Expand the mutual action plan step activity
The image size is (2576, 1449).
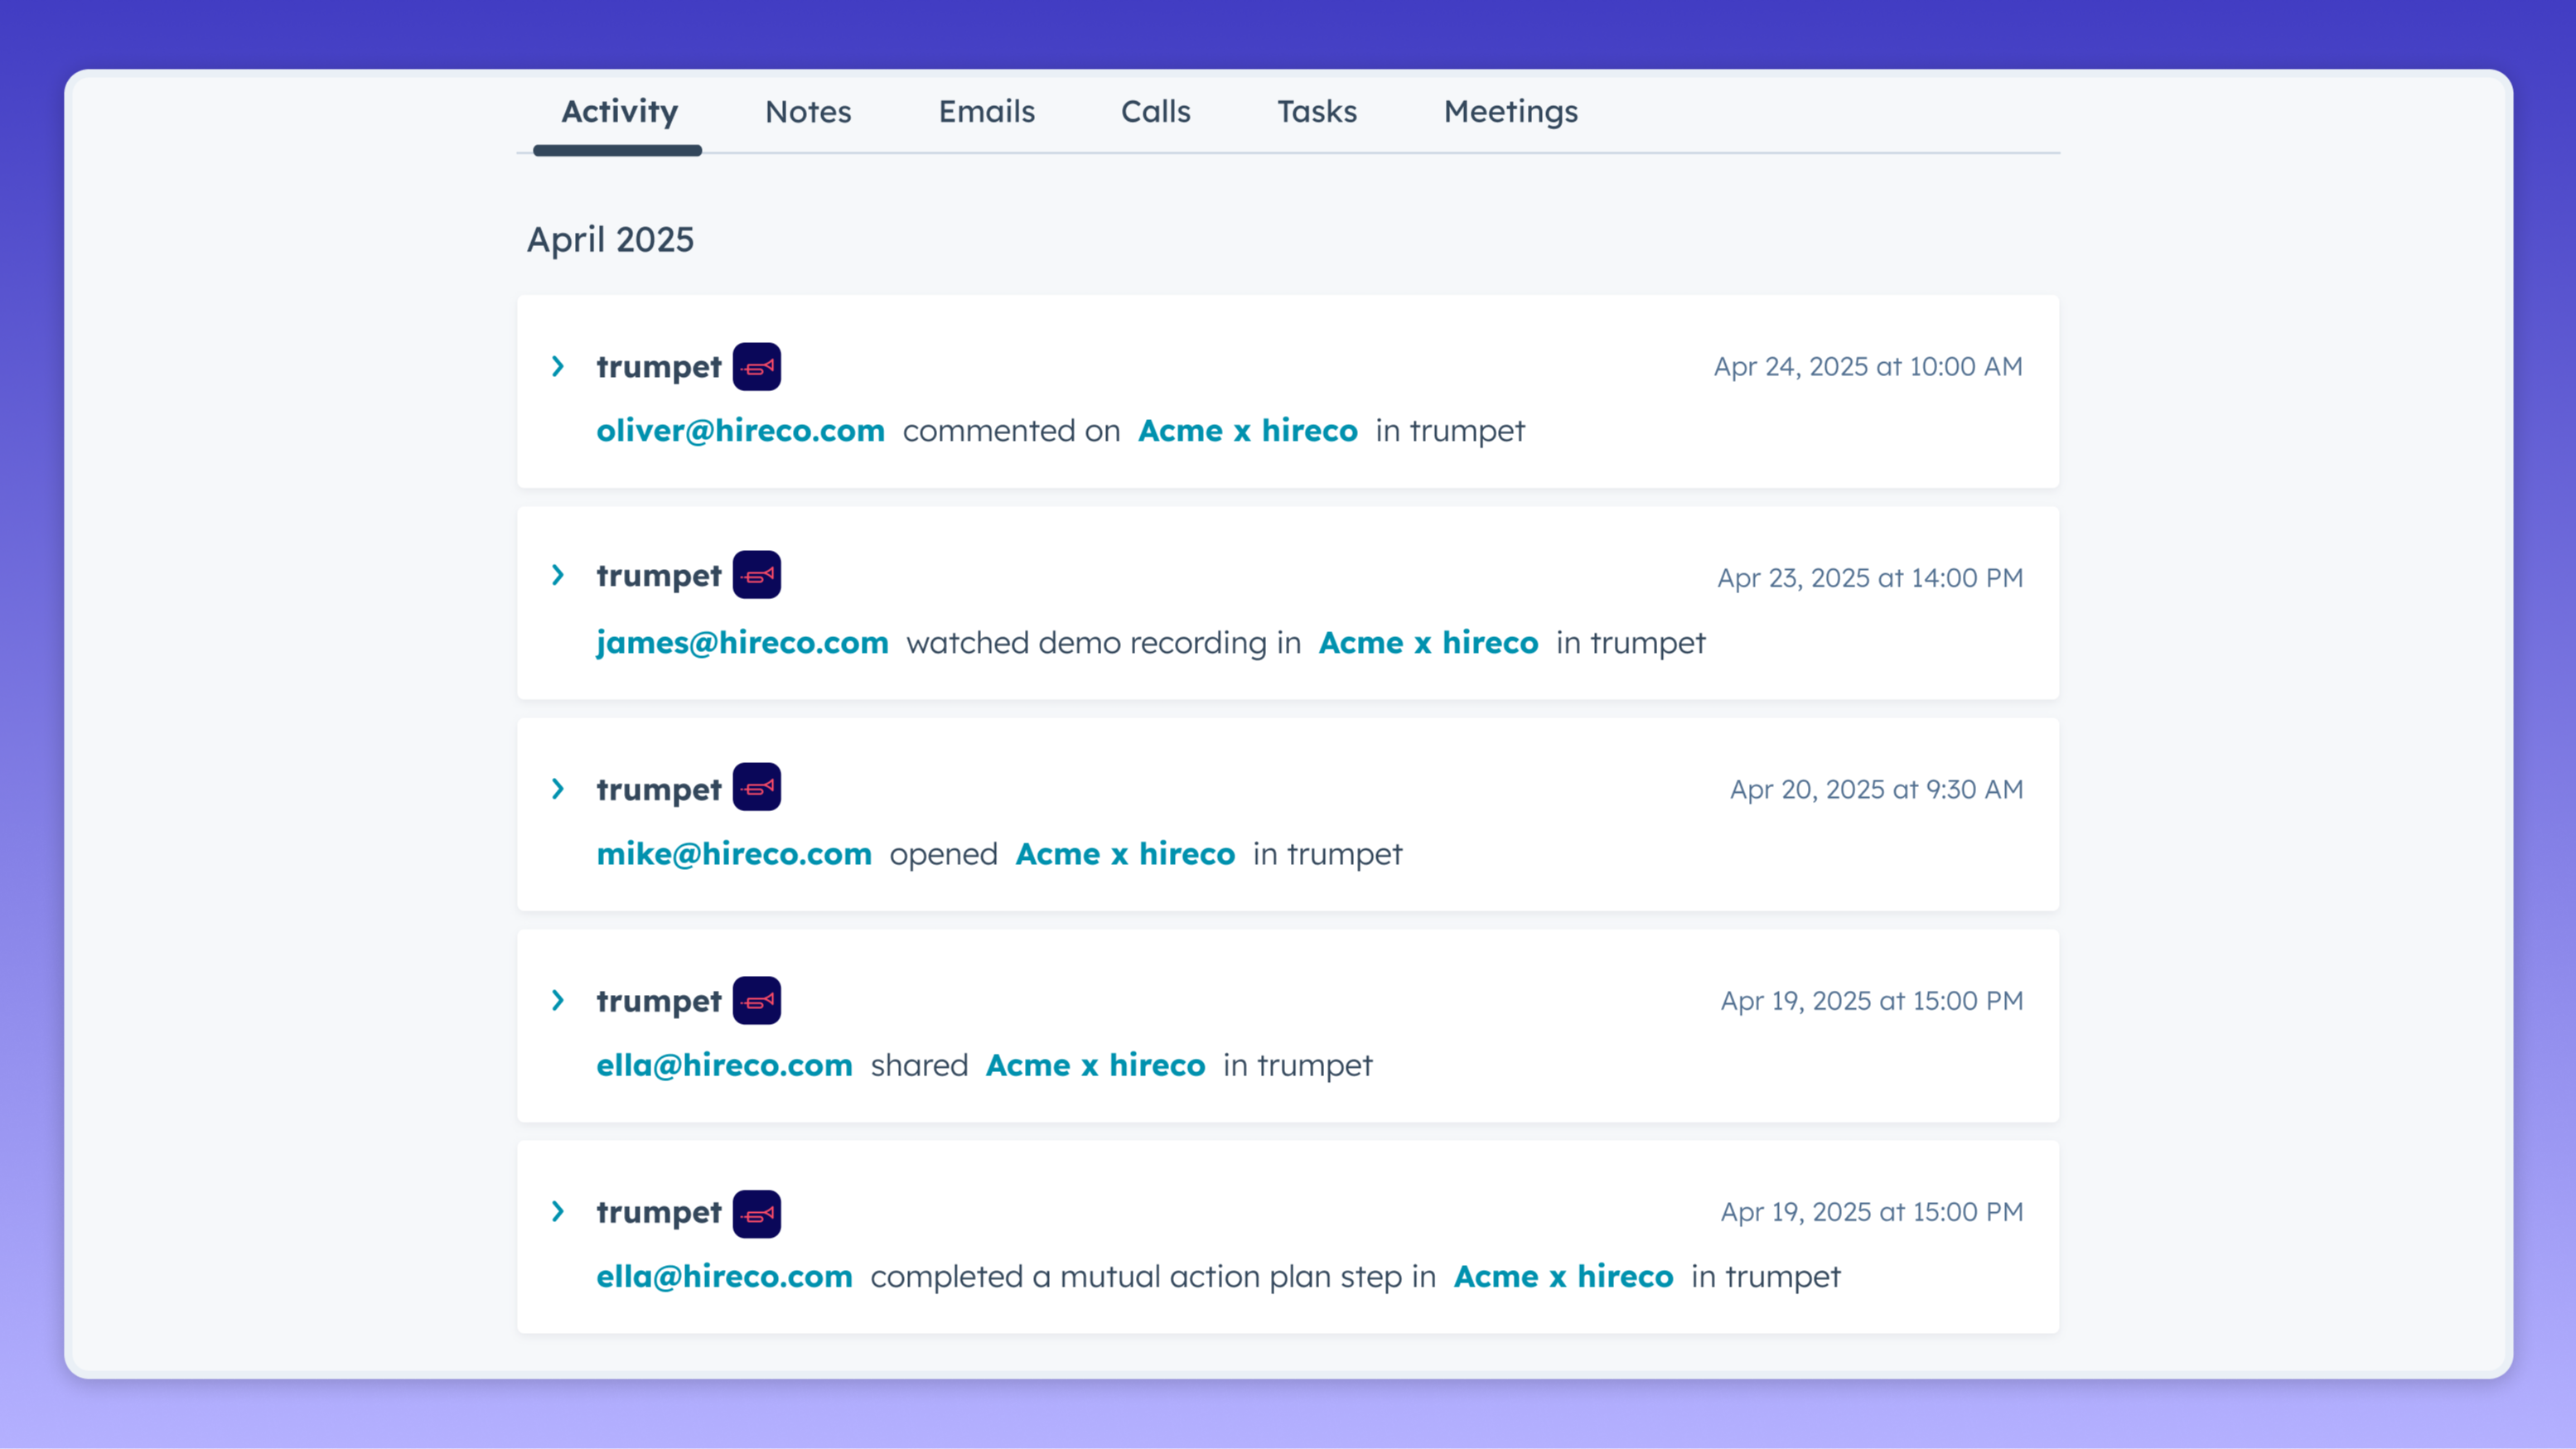pos(558,1212)
